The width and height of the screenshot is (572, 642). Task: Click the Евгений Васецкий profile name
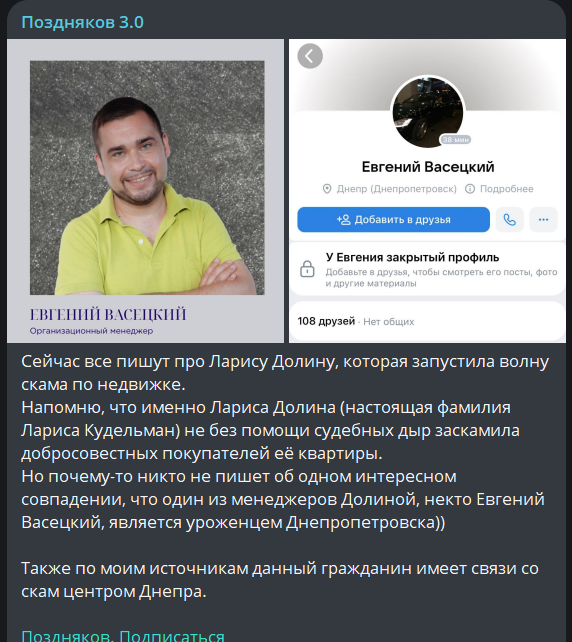[x=428, y=167]
